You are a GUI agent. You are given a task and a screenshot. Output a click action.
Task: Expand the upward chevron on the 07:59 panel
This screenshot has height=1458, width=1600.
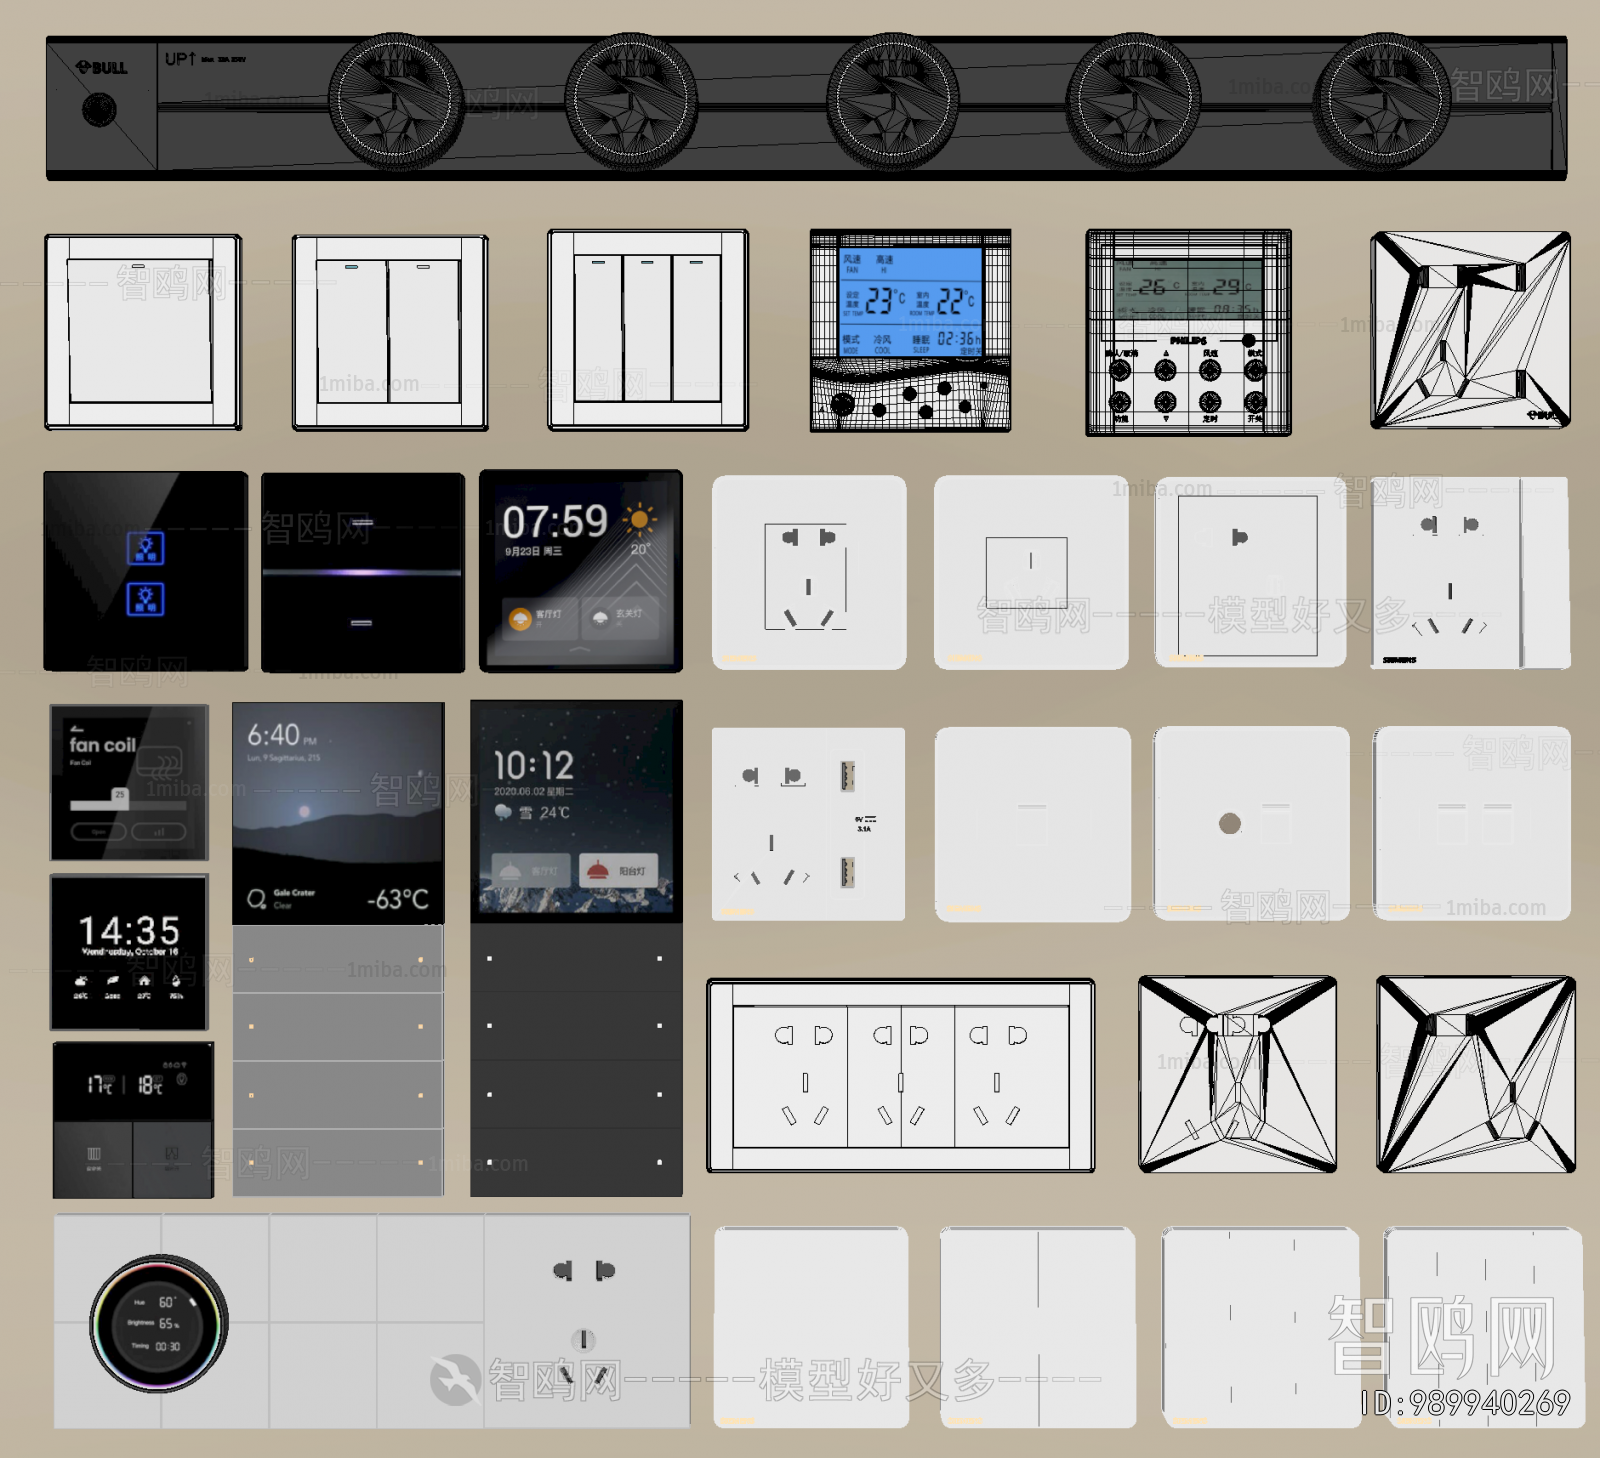pyautogui.click(x=581, y=649)
